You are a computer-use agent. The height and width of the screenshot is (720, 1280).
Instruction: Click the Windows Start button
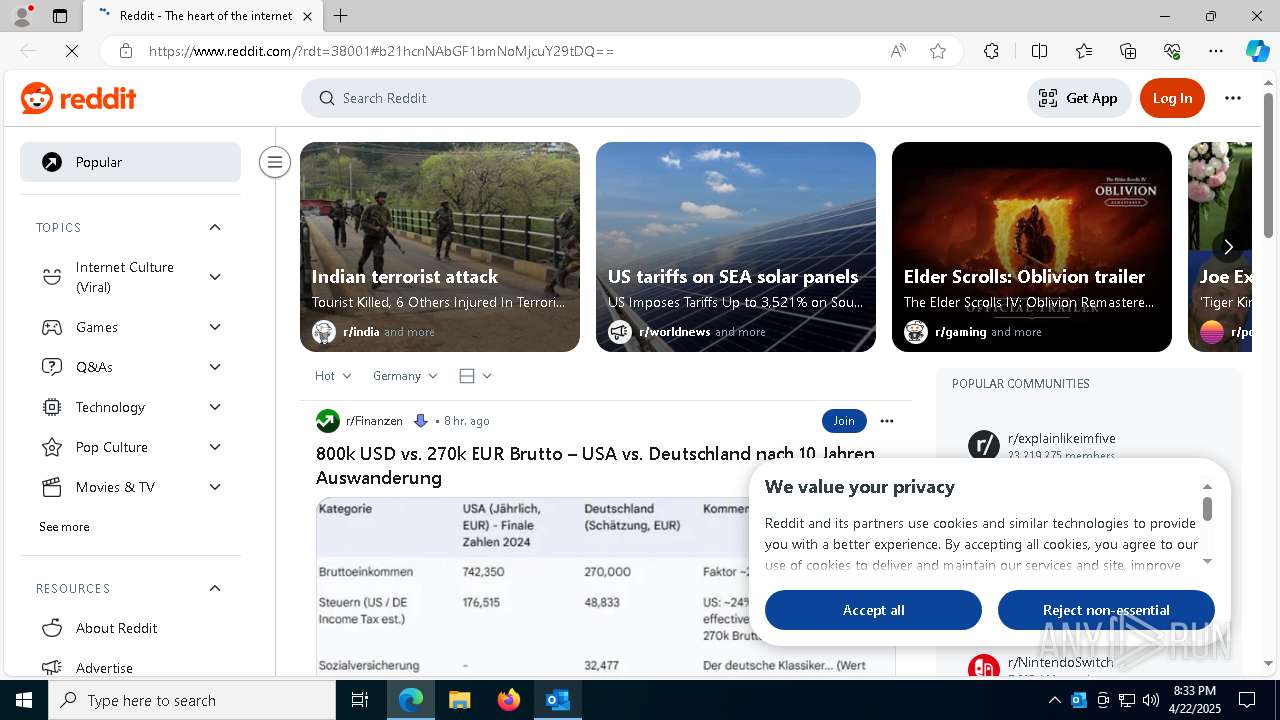pos(24,700)
